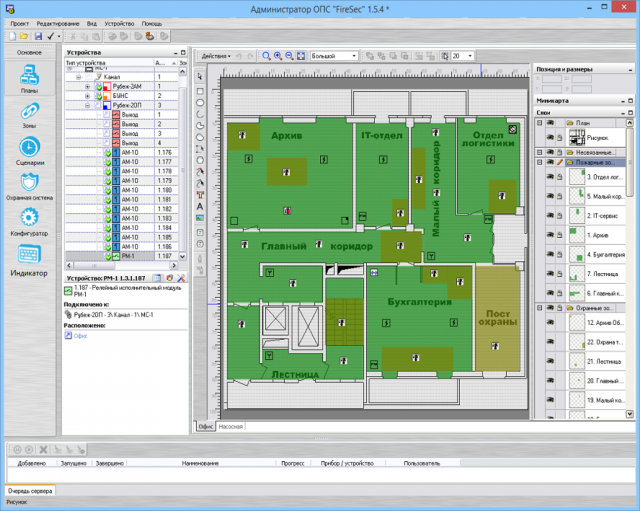Viewport: 640px width, 511px height.
Task: Collapse the Несвязанные layer group
Action: click(540, 152)
